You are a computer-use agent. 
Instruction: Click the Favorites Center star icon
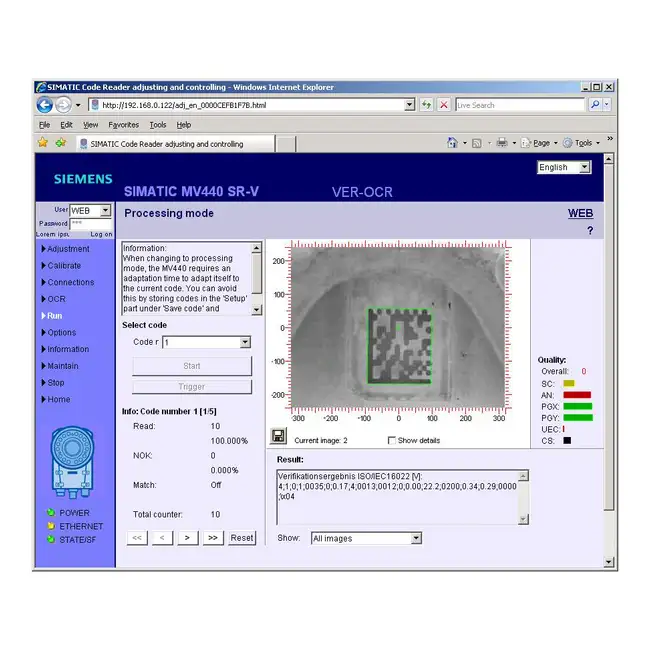pos(43,143)
